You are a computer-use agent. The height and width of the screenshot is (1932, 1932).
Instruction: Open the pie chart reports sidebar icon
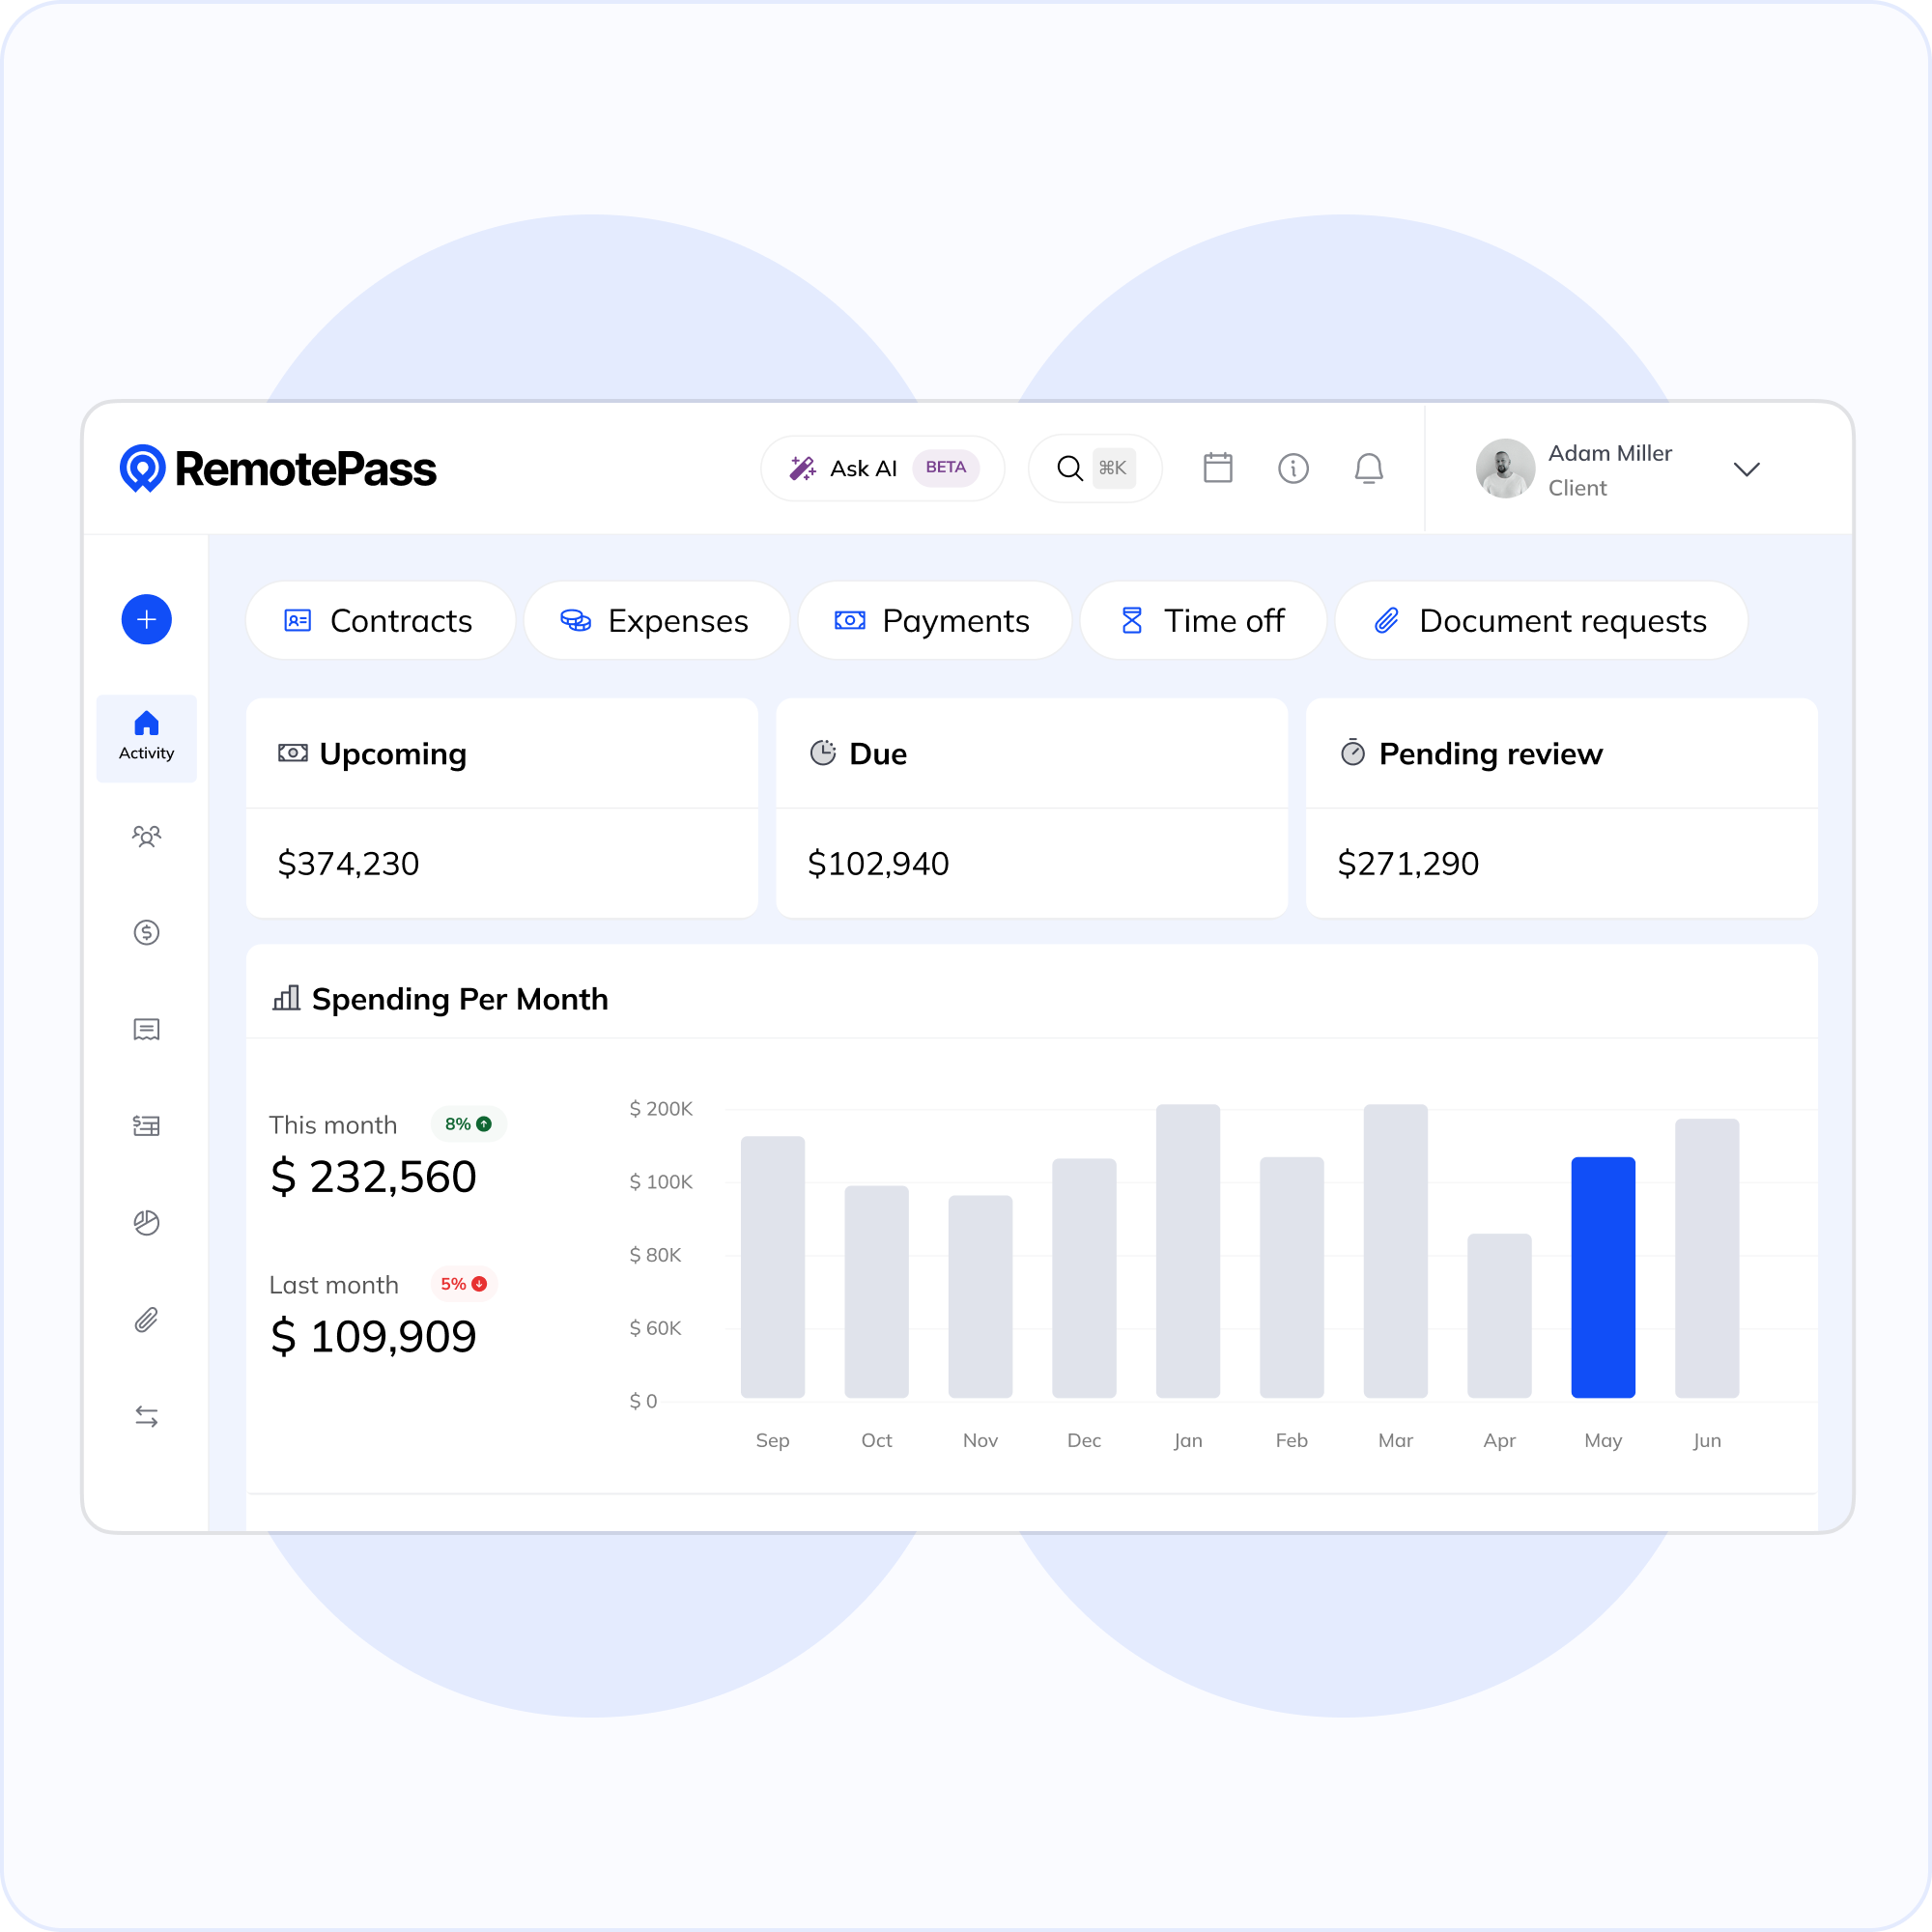[x=146, y=1222]
